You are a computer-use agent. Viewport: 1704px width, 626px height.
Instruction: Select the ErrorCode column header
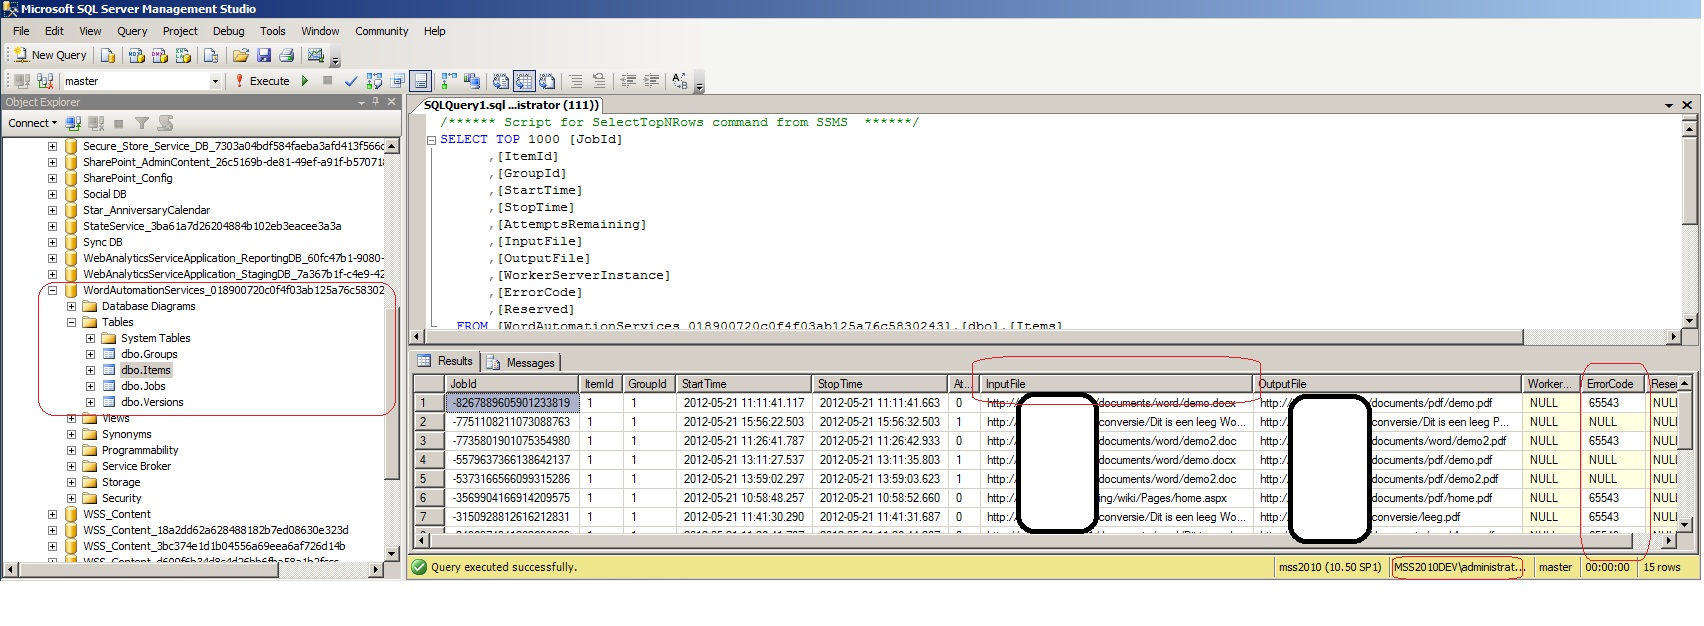pos(1610,384)
